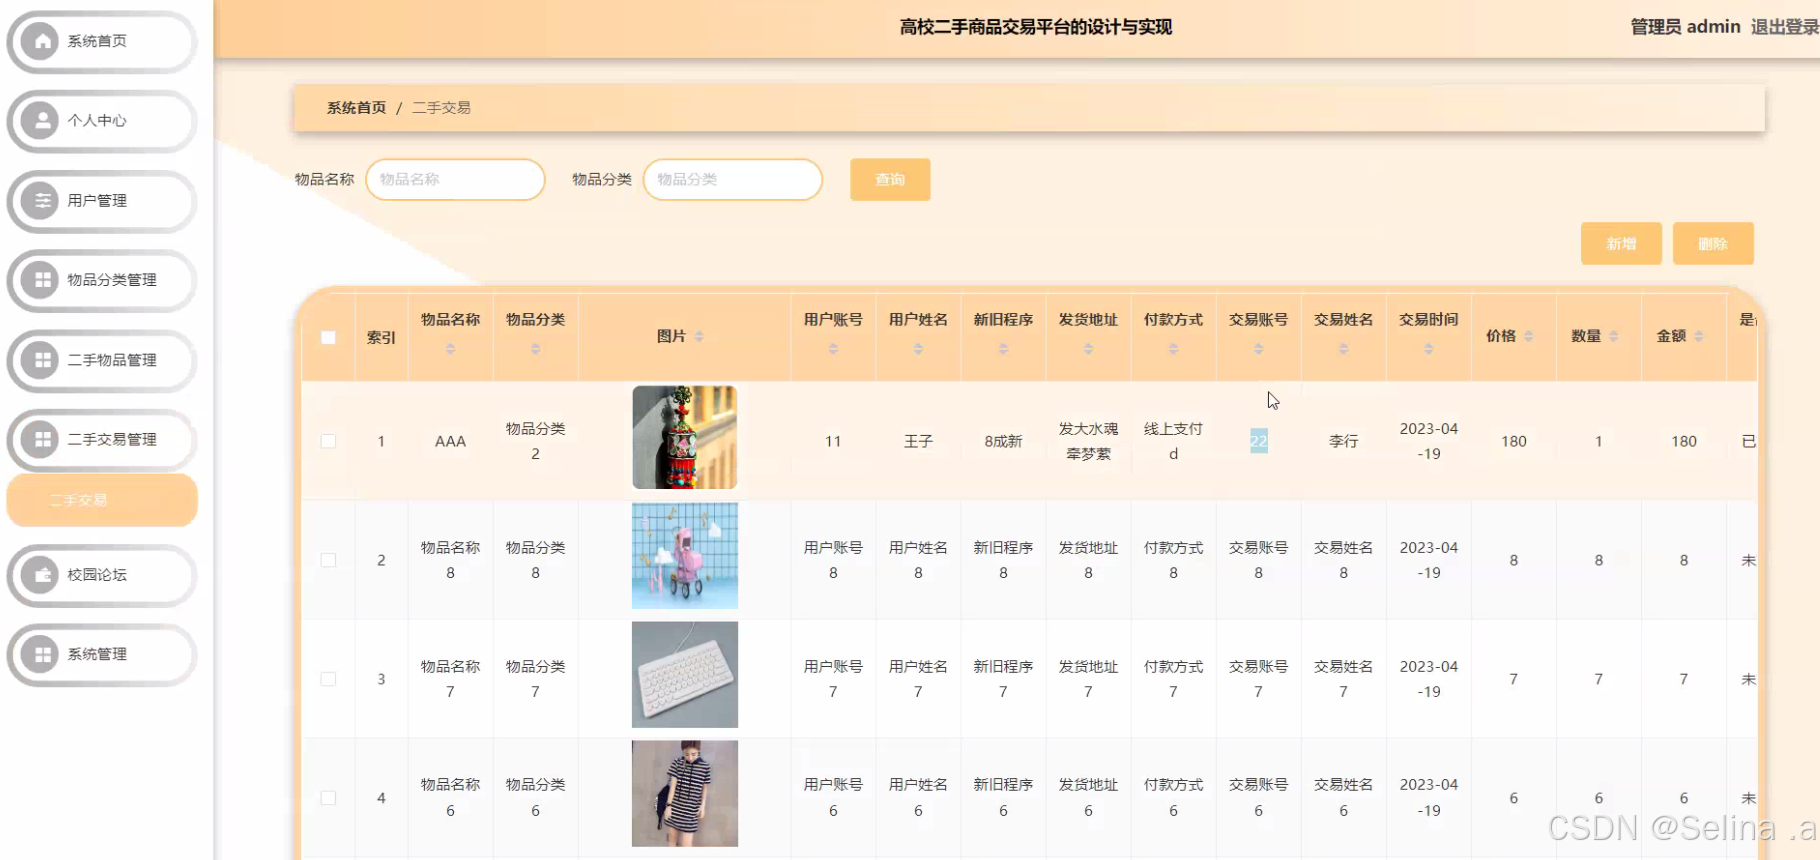Check the row 2 物品名称8 checkbox
Image resolution: width=1820 pixels, height=860 pixels.
click(x=328, y=560)
